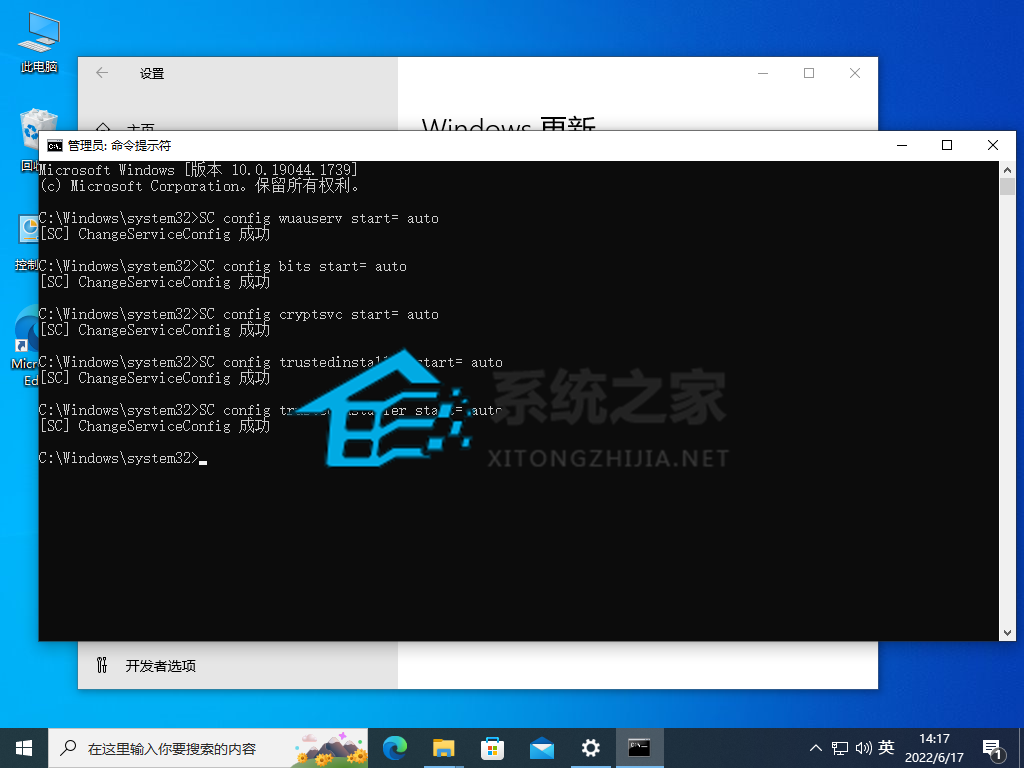Open the network status flyout
Image resolution: width=1024 pixels, height=768 pixels.
click(x=838, y=747)
